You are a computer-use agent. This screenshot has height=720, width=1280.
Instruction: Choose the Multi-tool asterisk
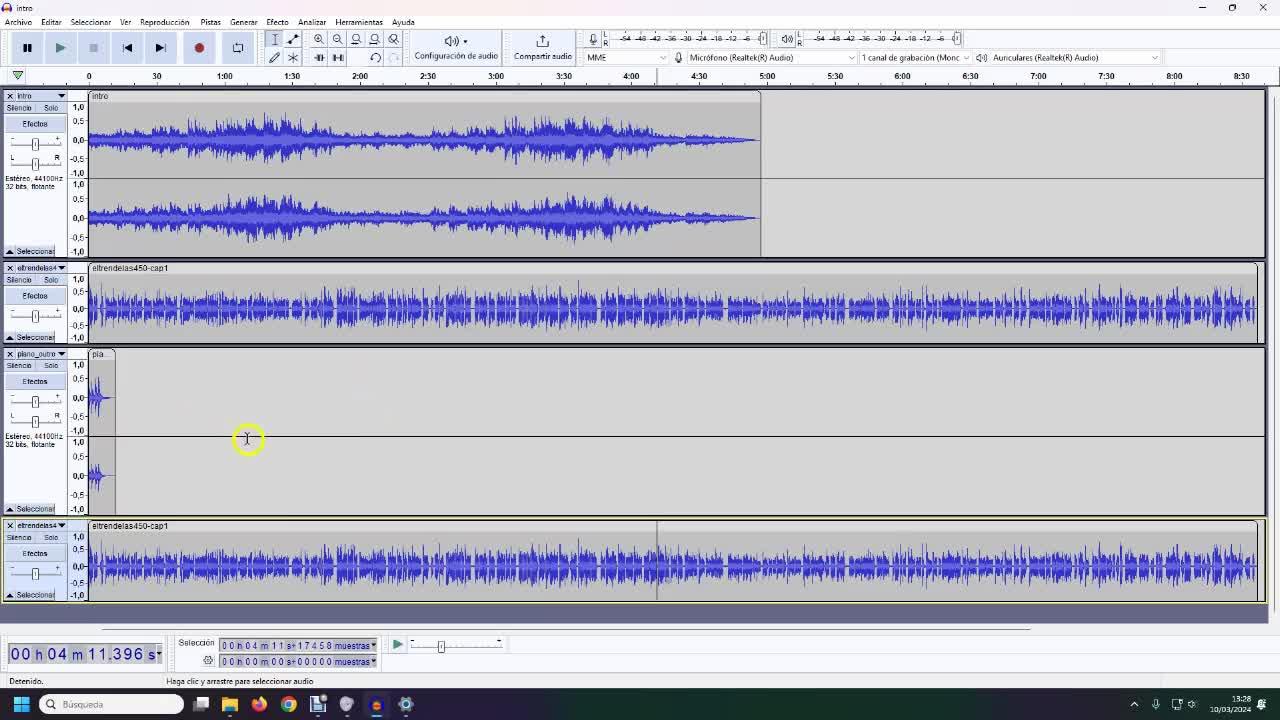pos(293,57)
